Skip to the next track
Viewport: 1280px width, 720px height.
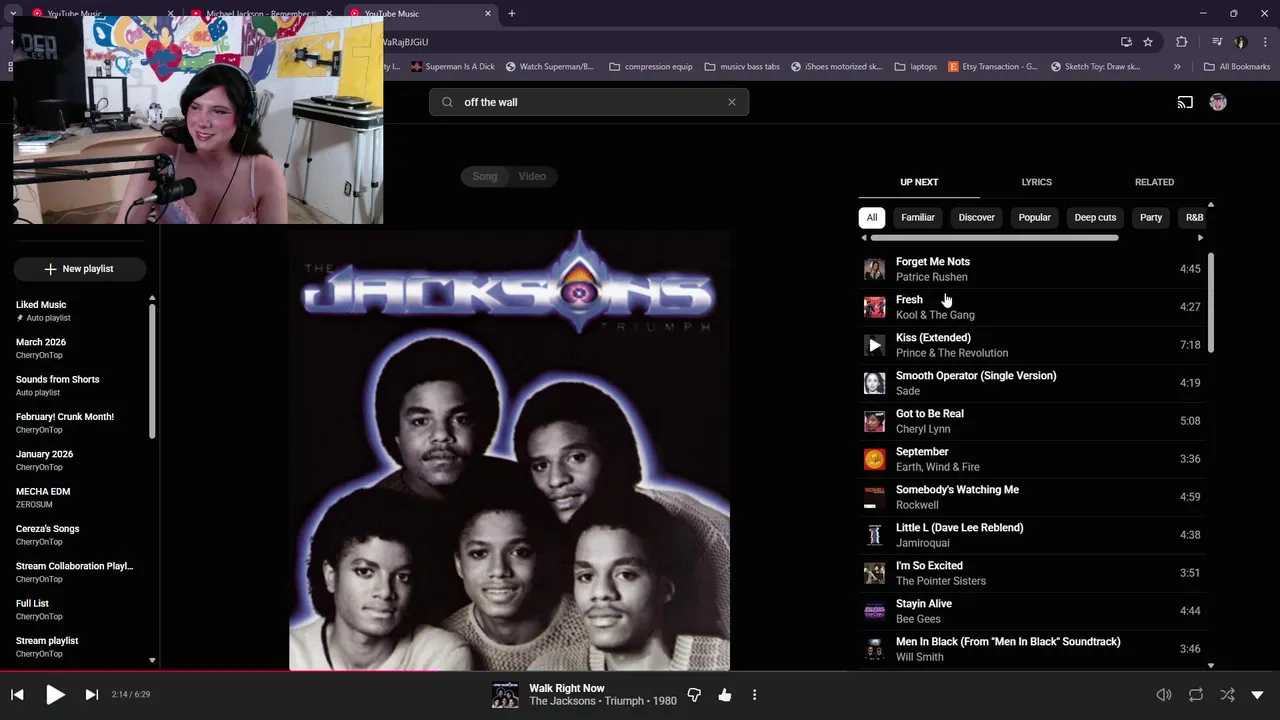pyautogui.click(x=91, y=695)
